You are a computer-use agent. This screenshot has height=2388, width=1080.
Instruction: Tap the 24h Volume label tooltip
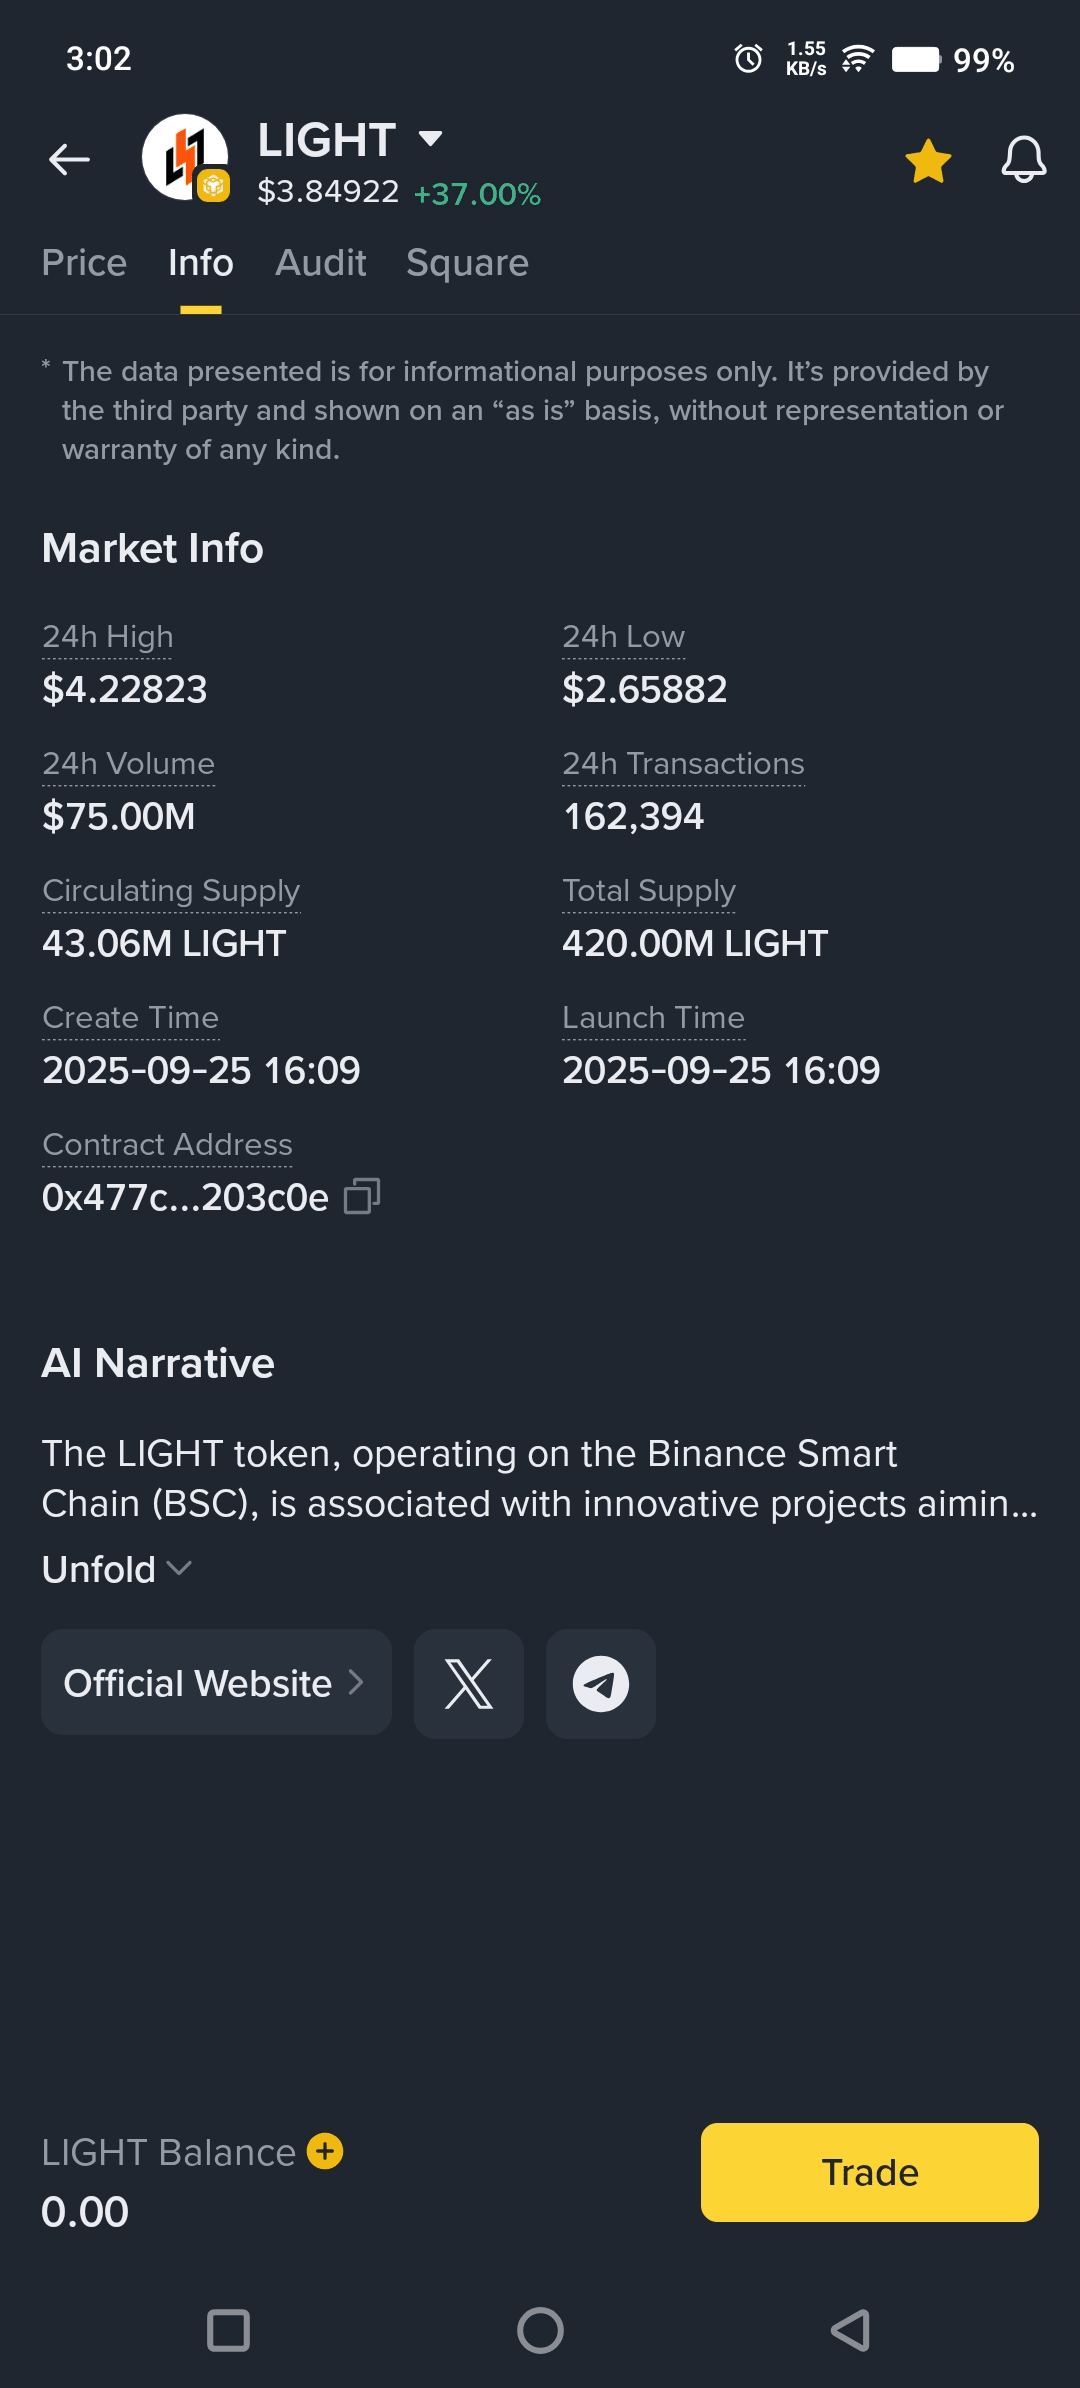tap(128, 764)
